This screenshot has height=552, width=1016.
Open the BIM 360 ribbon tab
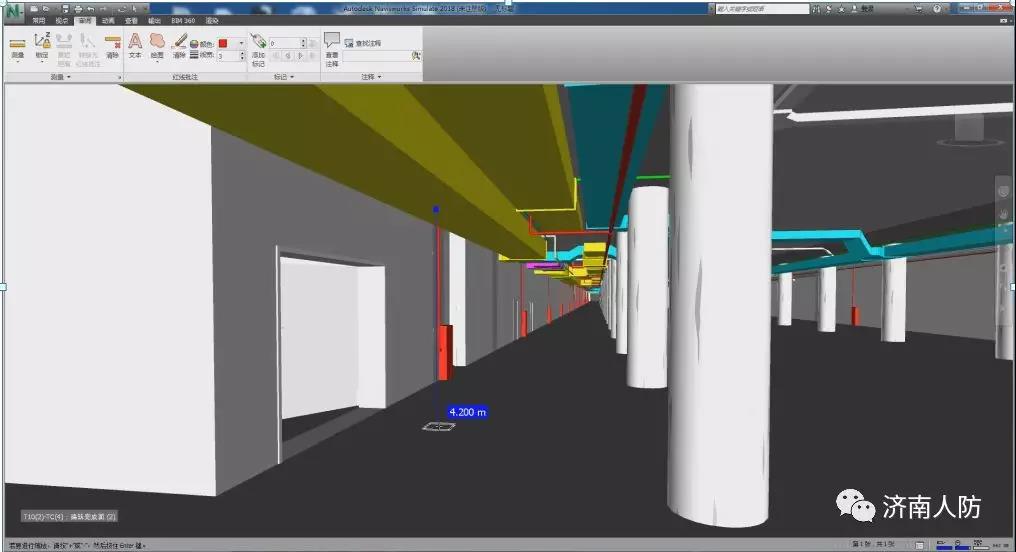[x=182, y=20]
